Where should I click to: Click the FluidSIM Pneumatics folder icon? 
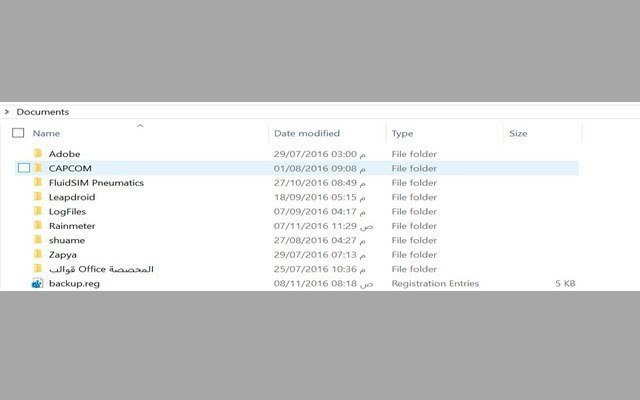pyautogui.click(x=38, y=182)
